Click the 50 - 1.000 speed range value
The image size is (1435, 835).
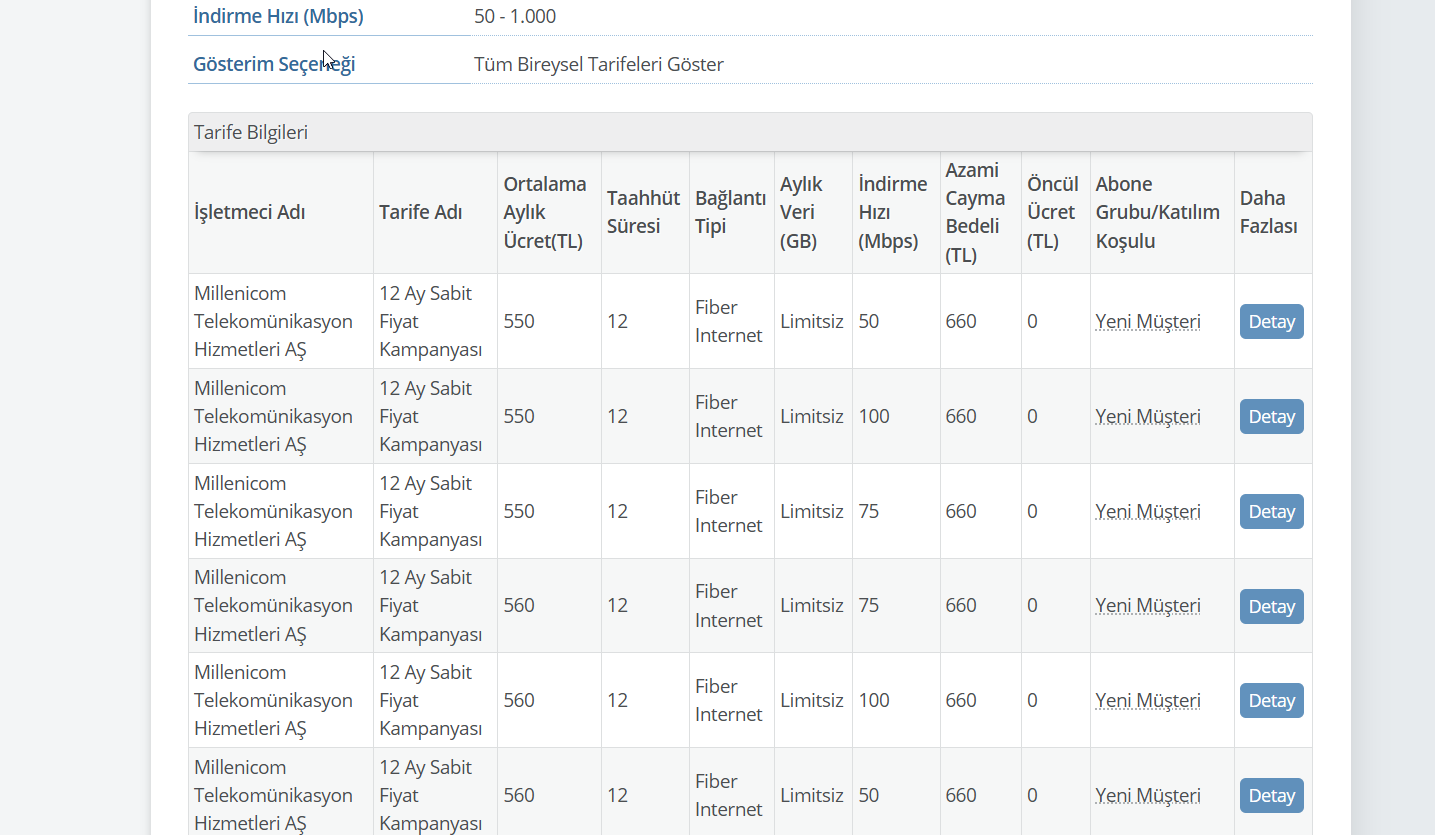pos(515,16)
